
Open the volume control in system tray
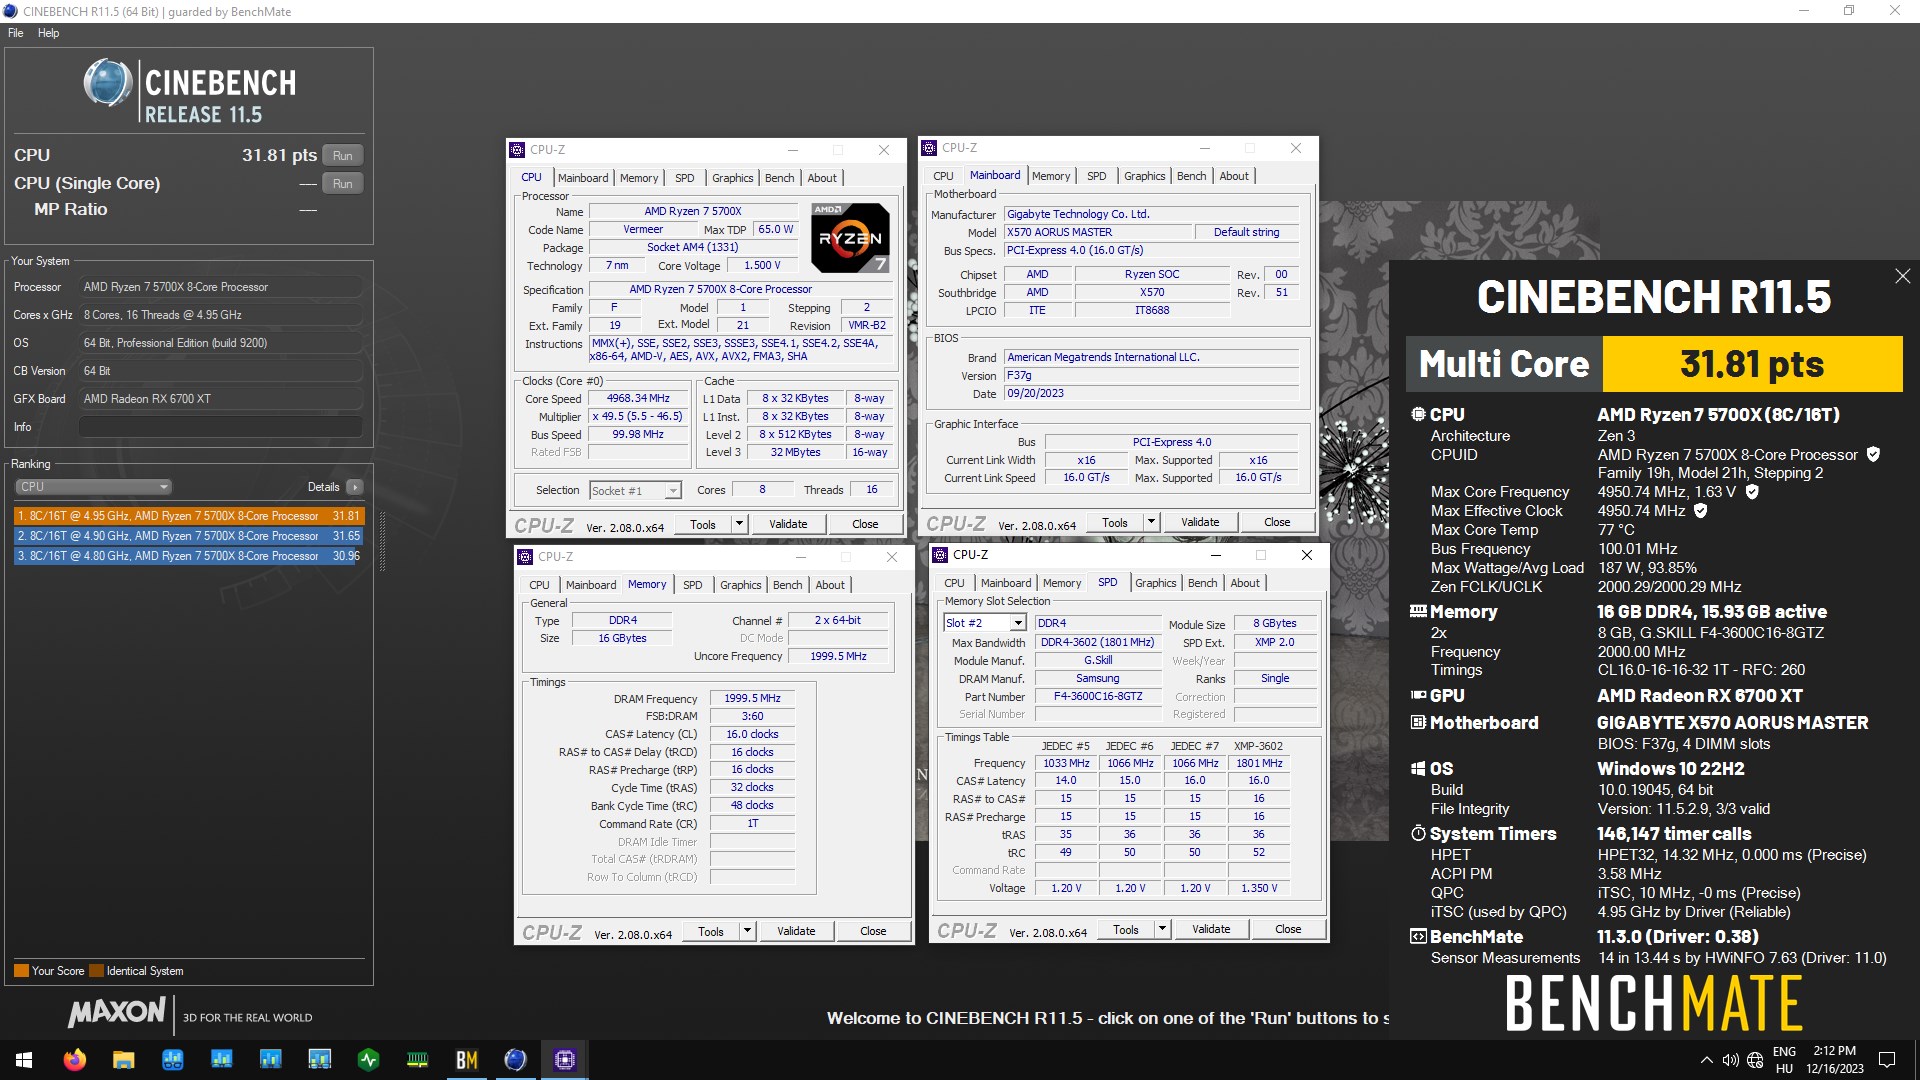tap(1730, 1060)
